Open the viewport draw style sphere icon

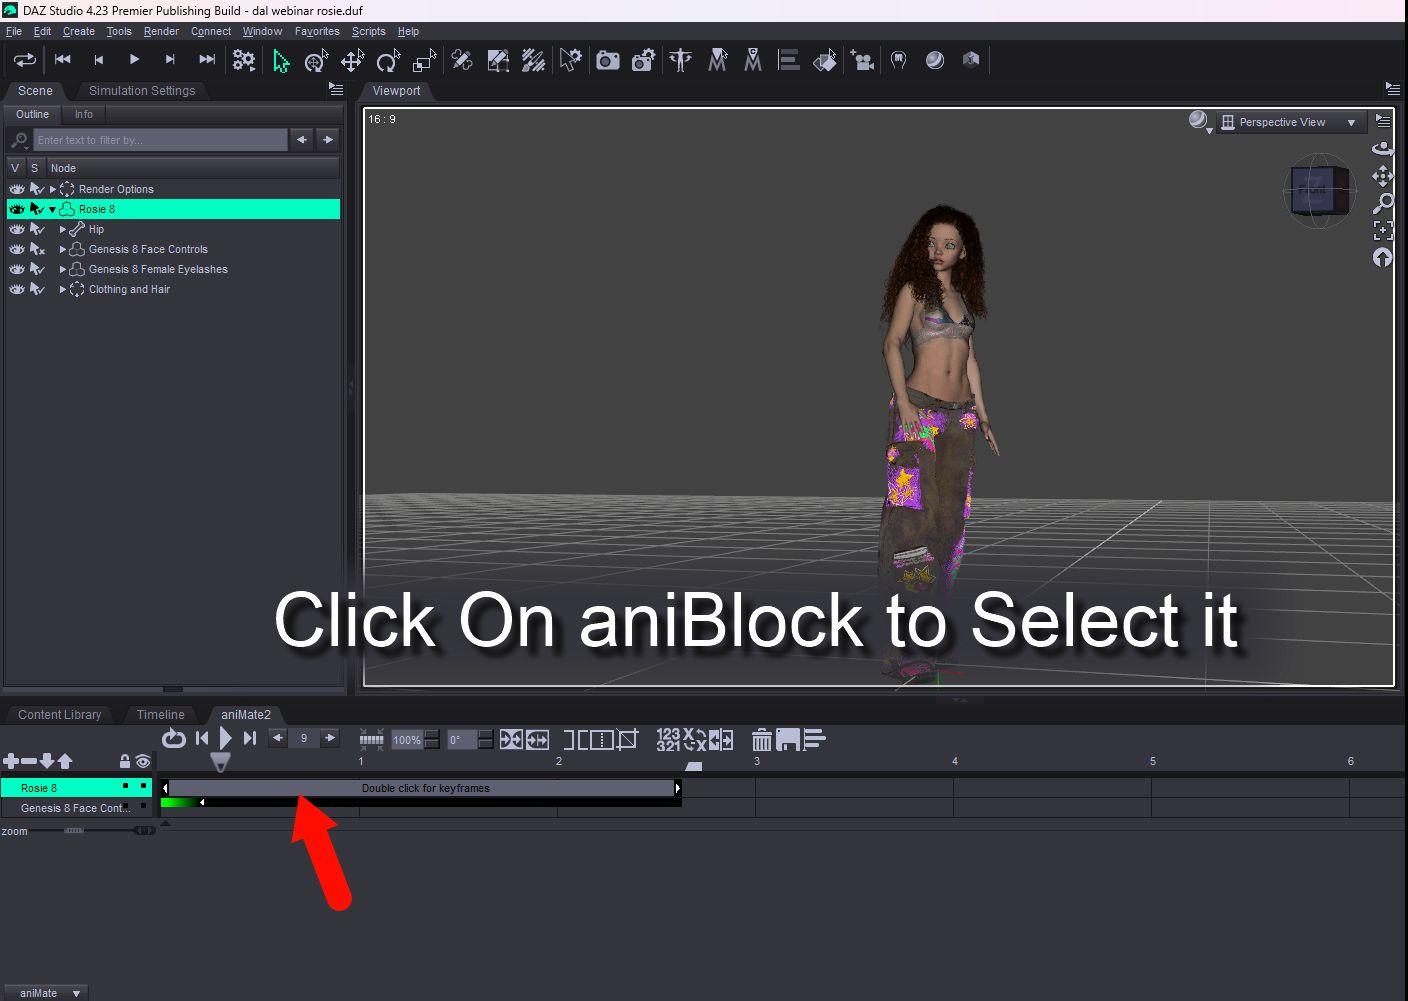1199,122
